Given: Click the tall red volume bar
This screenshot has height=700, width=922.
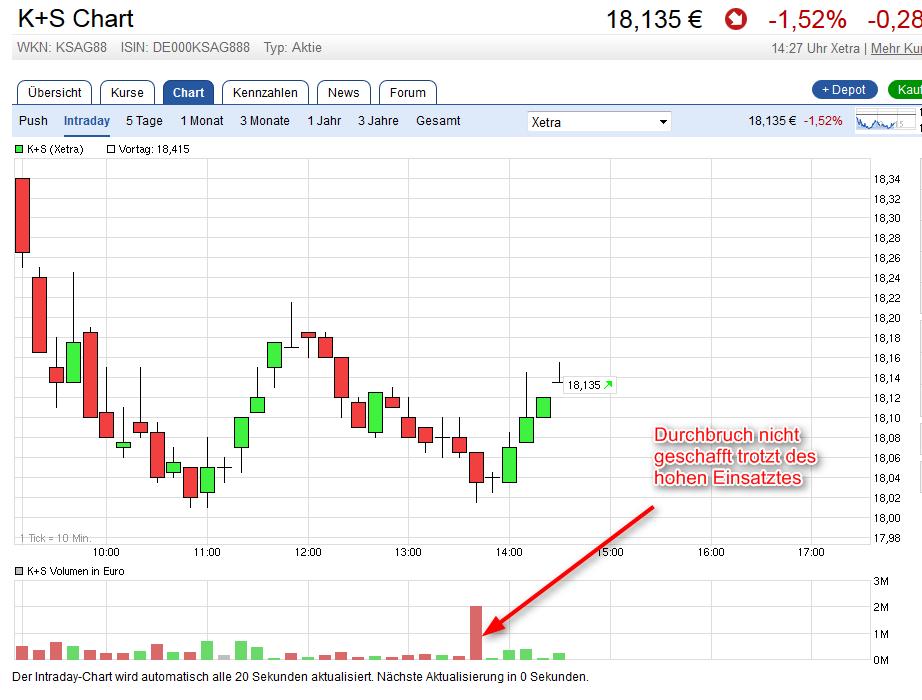Looking at the screenshot, I should (476, 632).
